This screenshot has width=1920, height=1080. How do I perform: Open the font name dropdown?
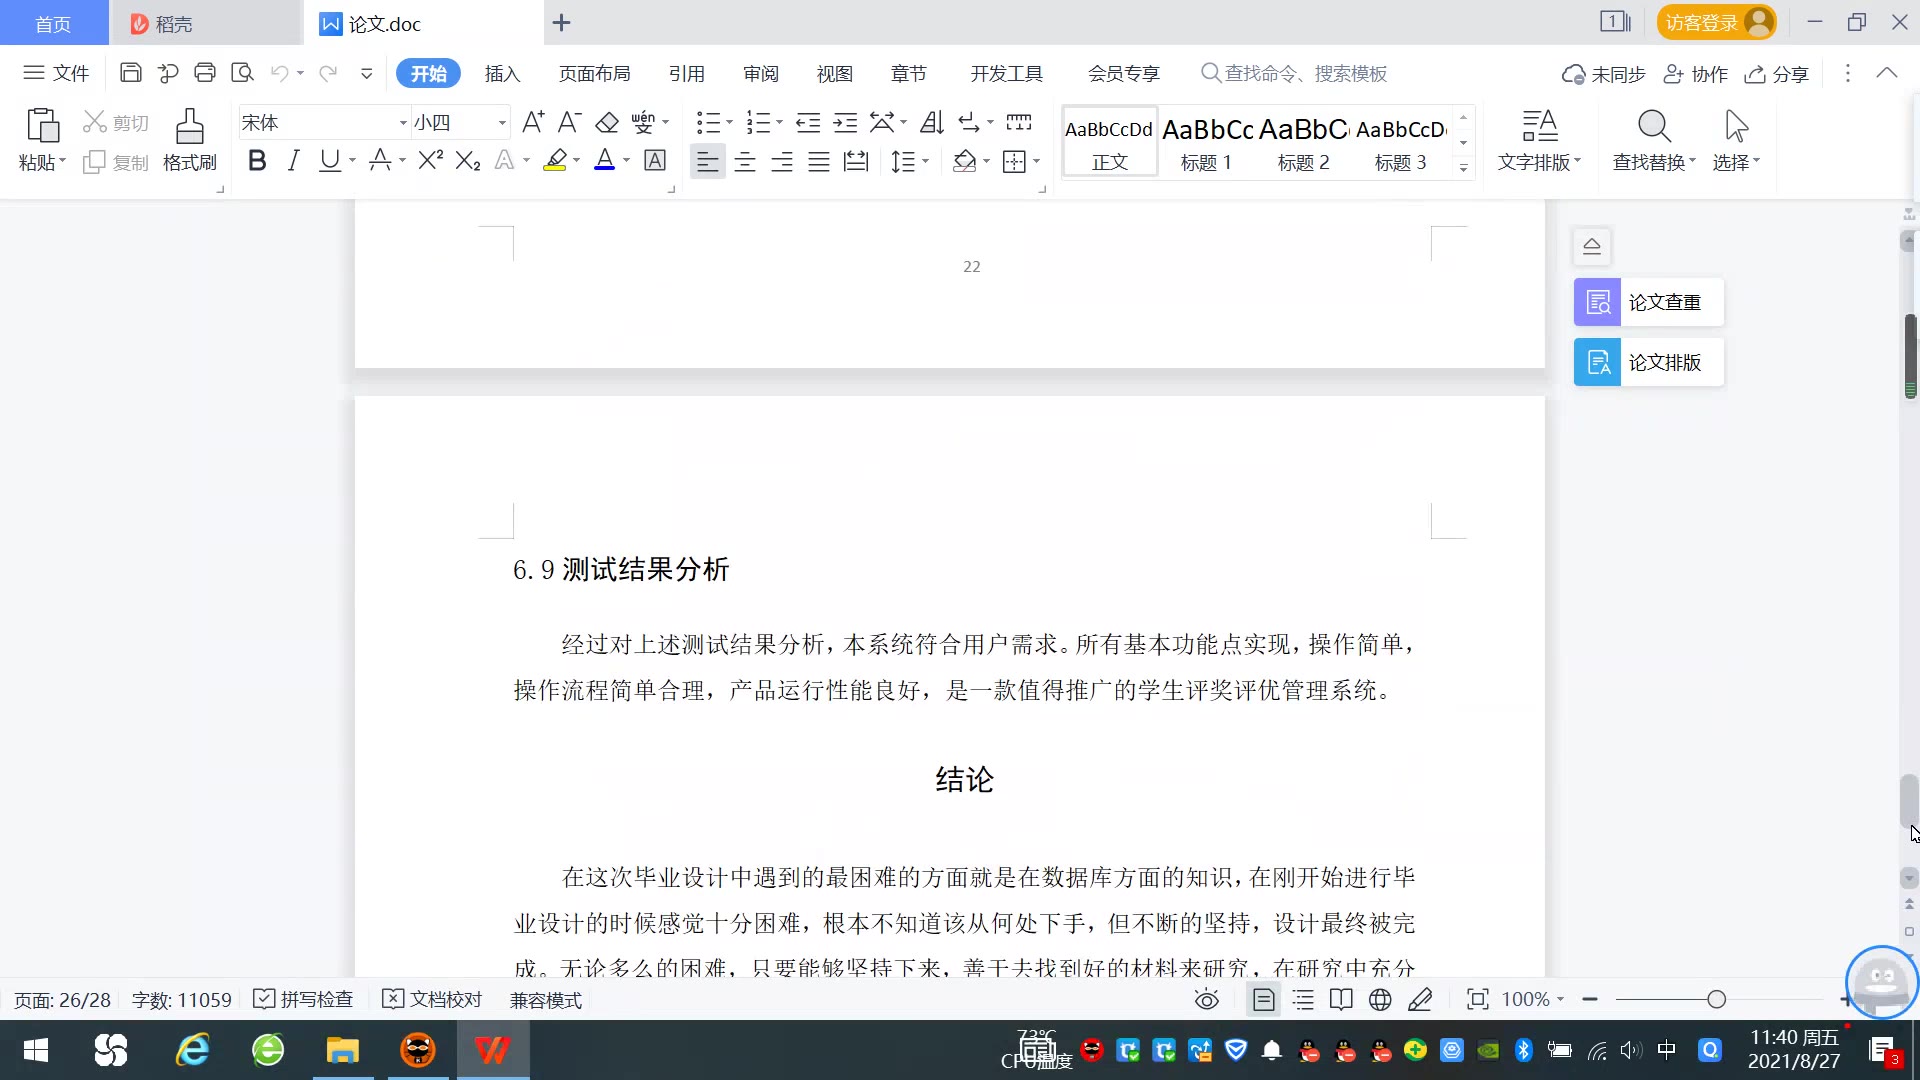pos(403,123)
